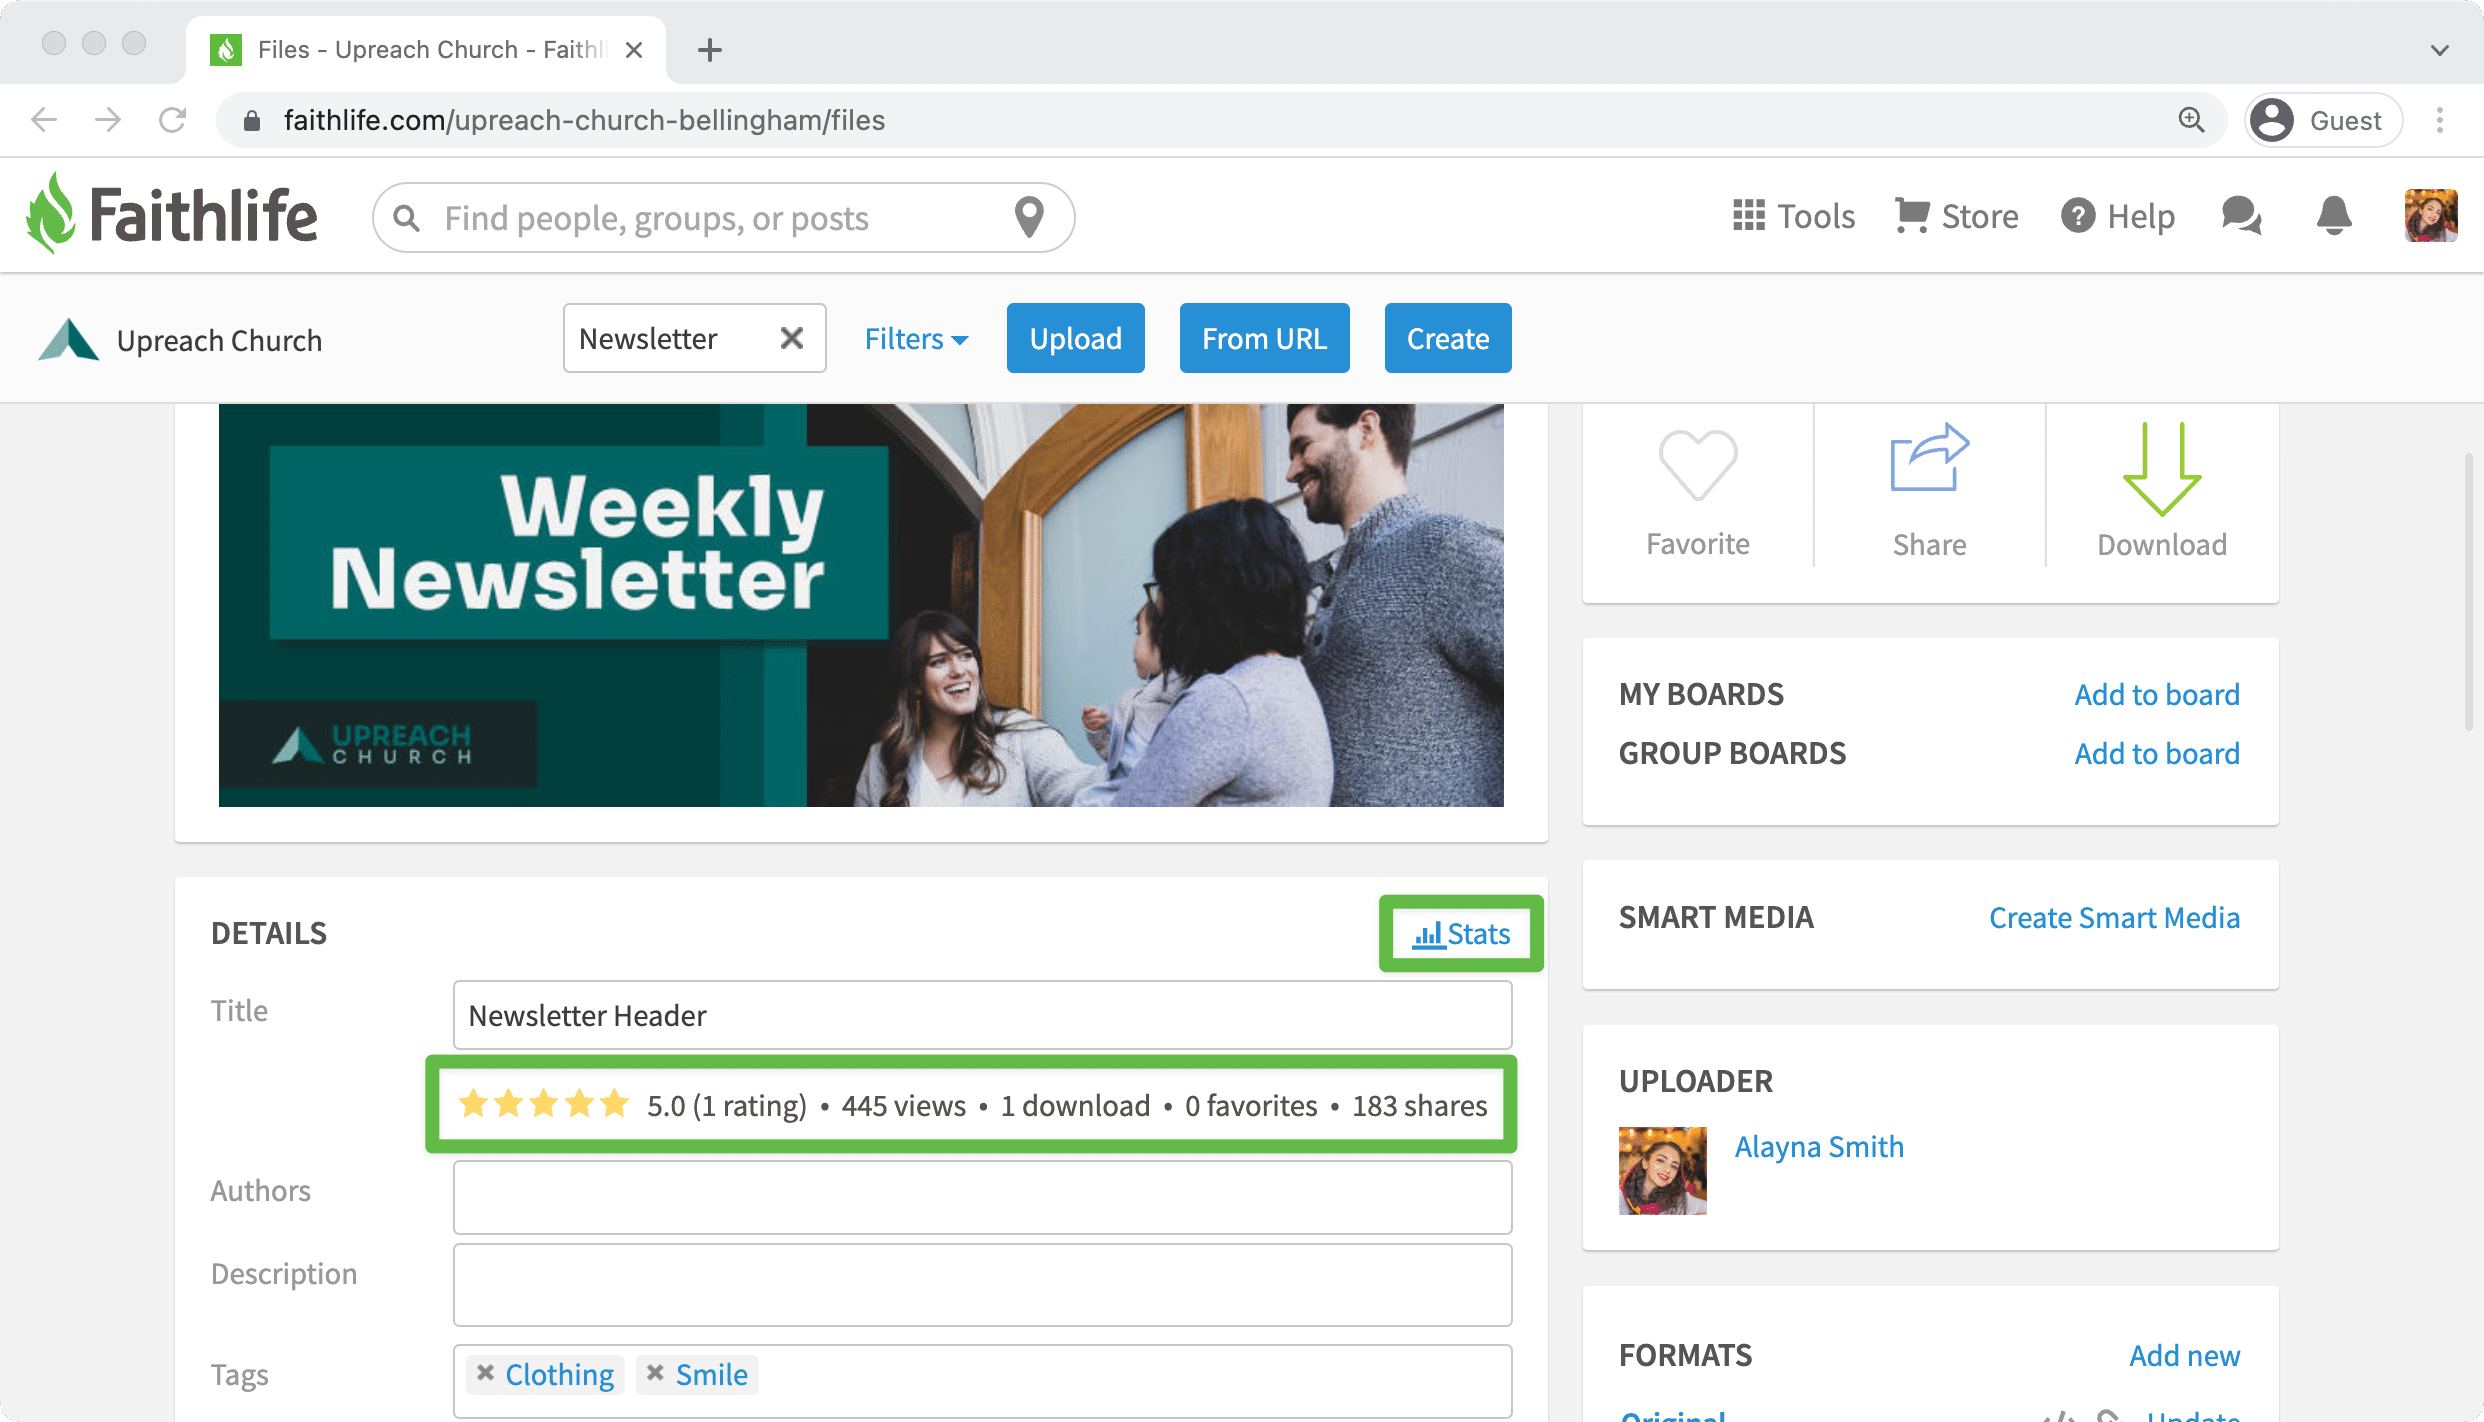This screenshot has height=1422, width=2484.
Task: Add to board under My Boards
Action: tap(2157, 694)
